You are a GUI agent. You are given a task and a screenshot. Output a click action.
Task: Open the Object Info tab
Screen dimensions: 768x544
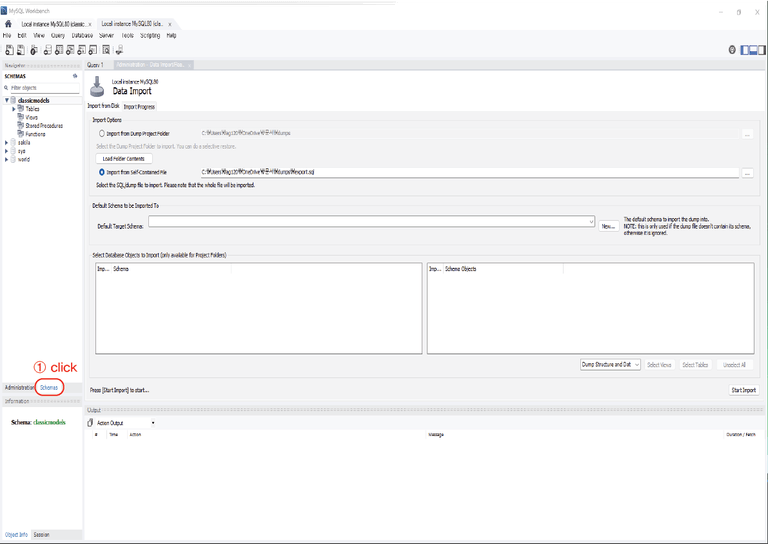16,535
